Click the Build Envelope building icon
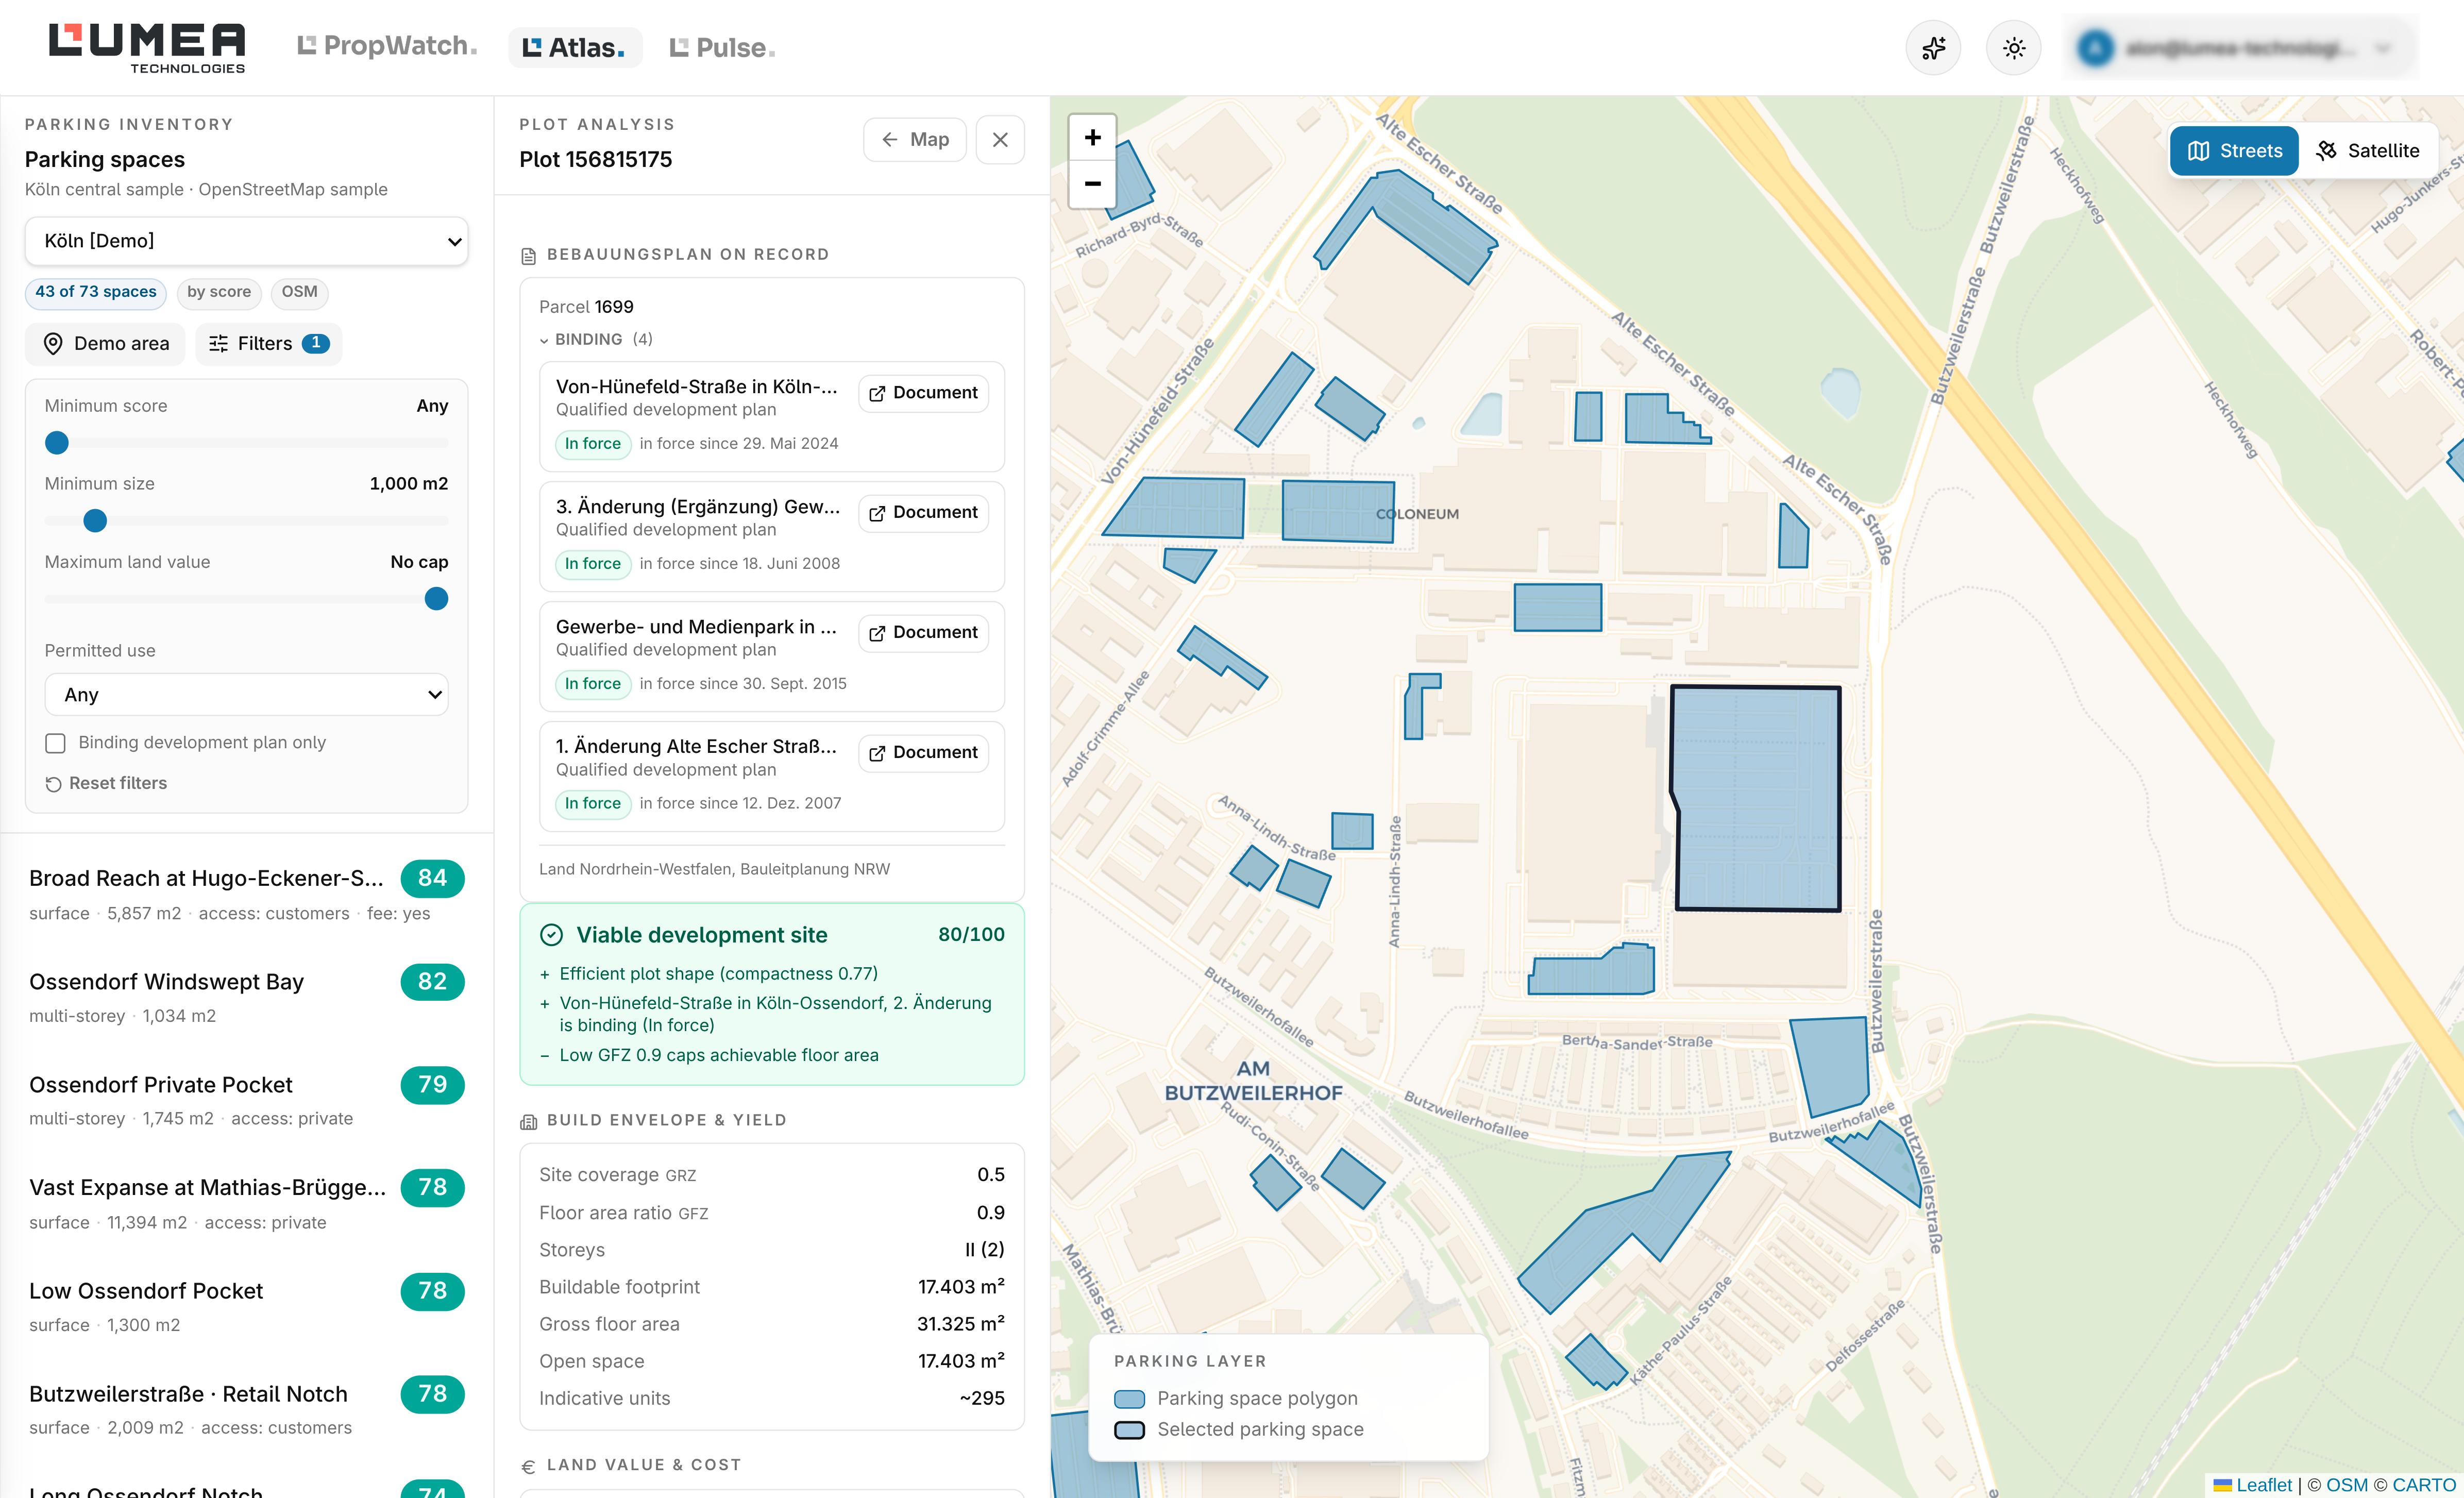The image size is (2464, 1498). [529, 1122]
